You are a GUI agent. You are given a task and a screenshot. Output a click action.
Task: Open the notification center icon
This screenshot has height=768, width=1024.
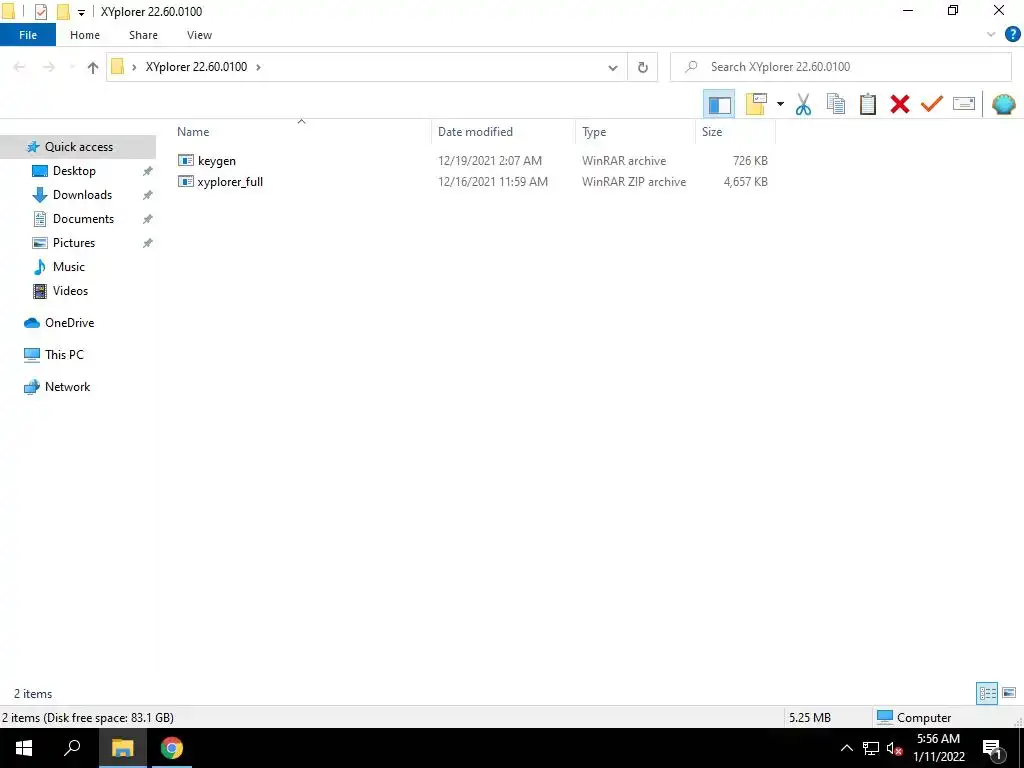(992, 750)
